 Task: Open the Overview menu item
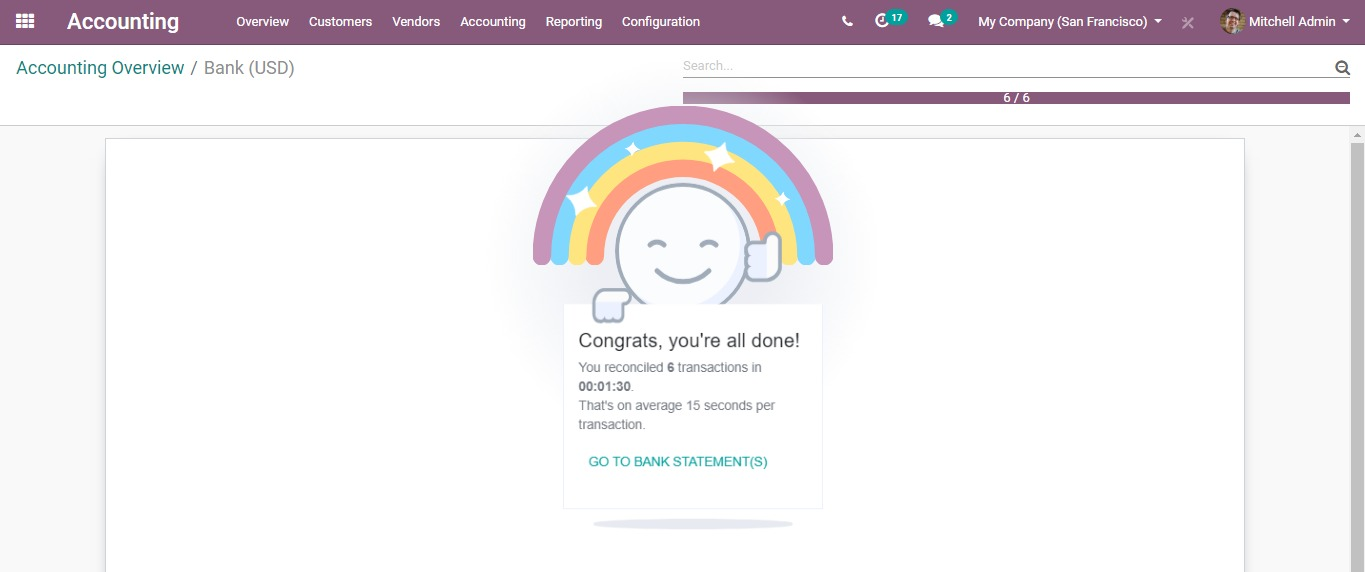point(262,21)
